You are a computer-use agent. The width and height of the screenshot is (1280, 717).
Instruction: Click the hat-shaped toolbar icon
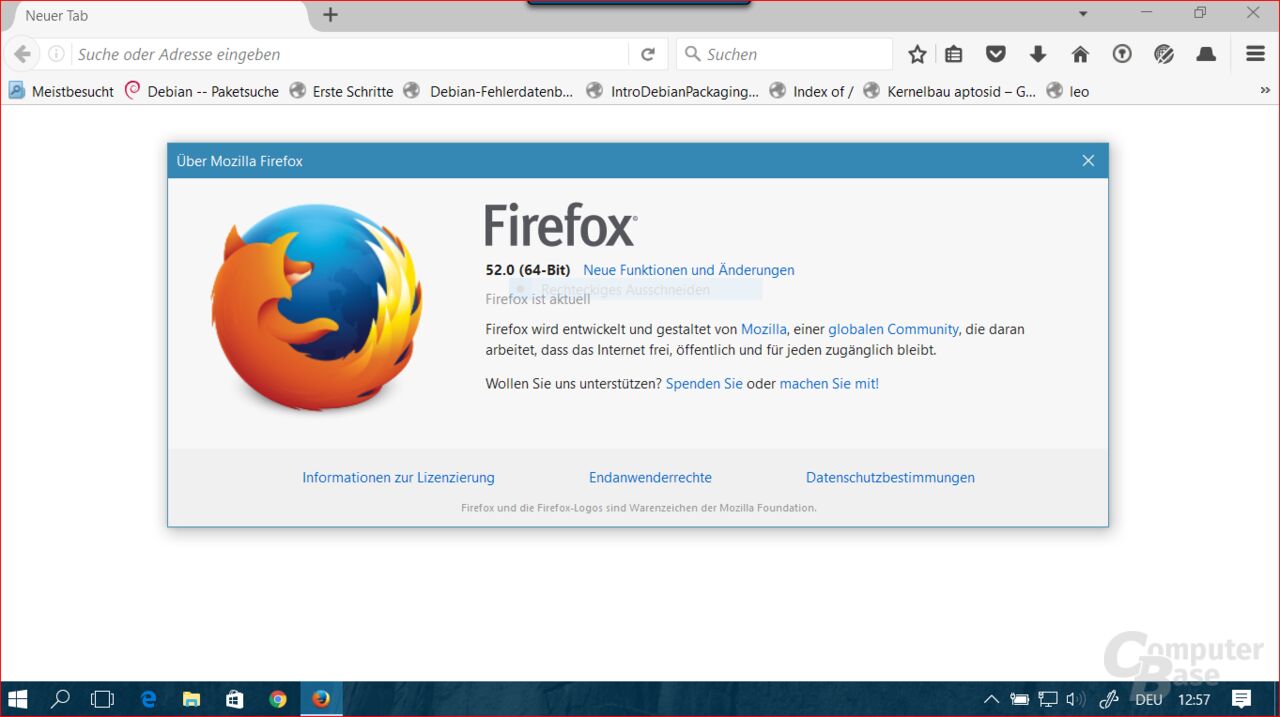tap(1206, 54)
